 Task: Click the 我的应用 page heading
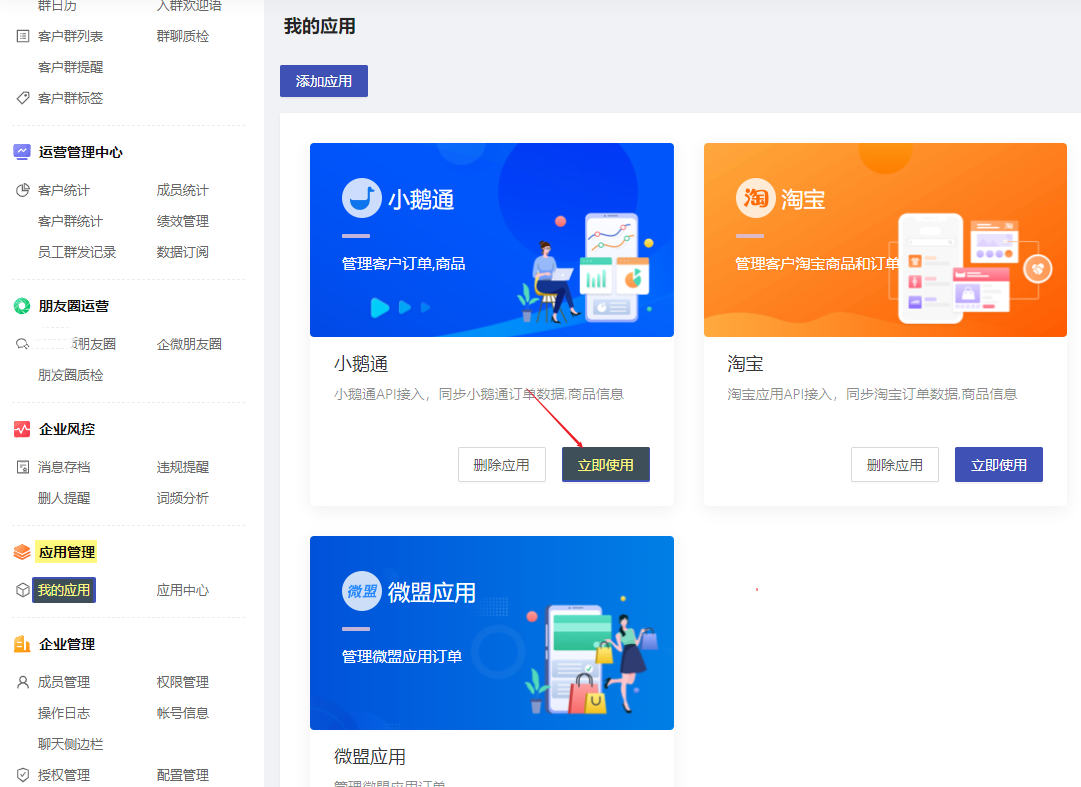[x=320, y=26]
